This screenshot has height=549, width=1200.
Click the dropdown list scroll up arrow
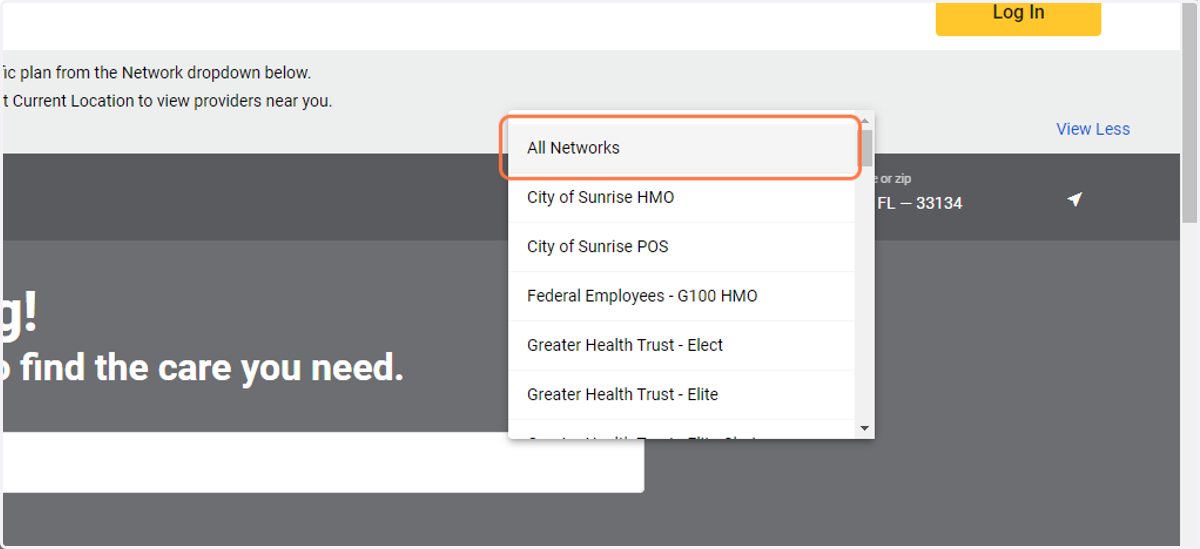pos(865,119)
